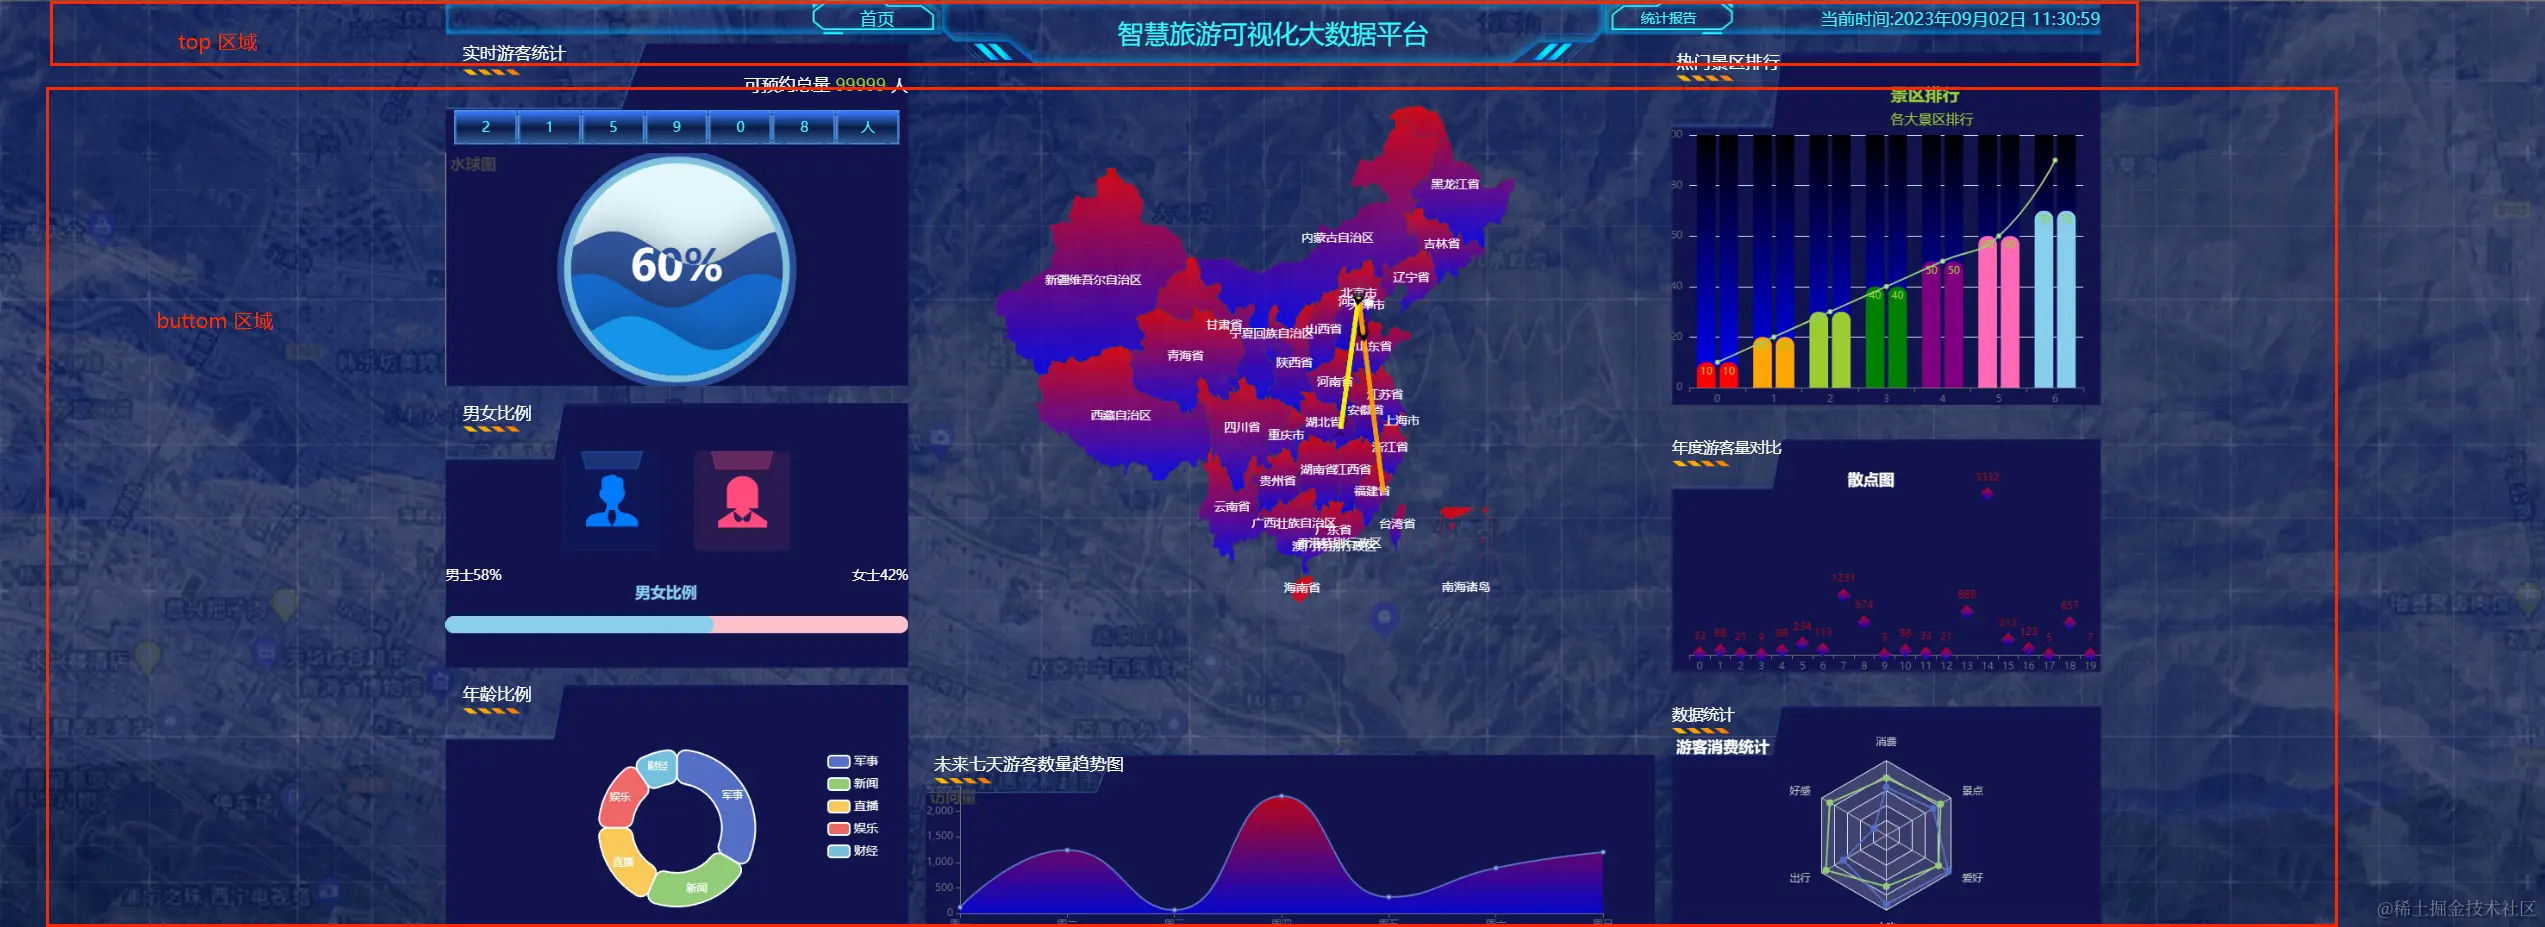The height and width of the screenshot is (927, 2545).
Task: Click the 爱好 radar axis label
Action: point(1972,878)
